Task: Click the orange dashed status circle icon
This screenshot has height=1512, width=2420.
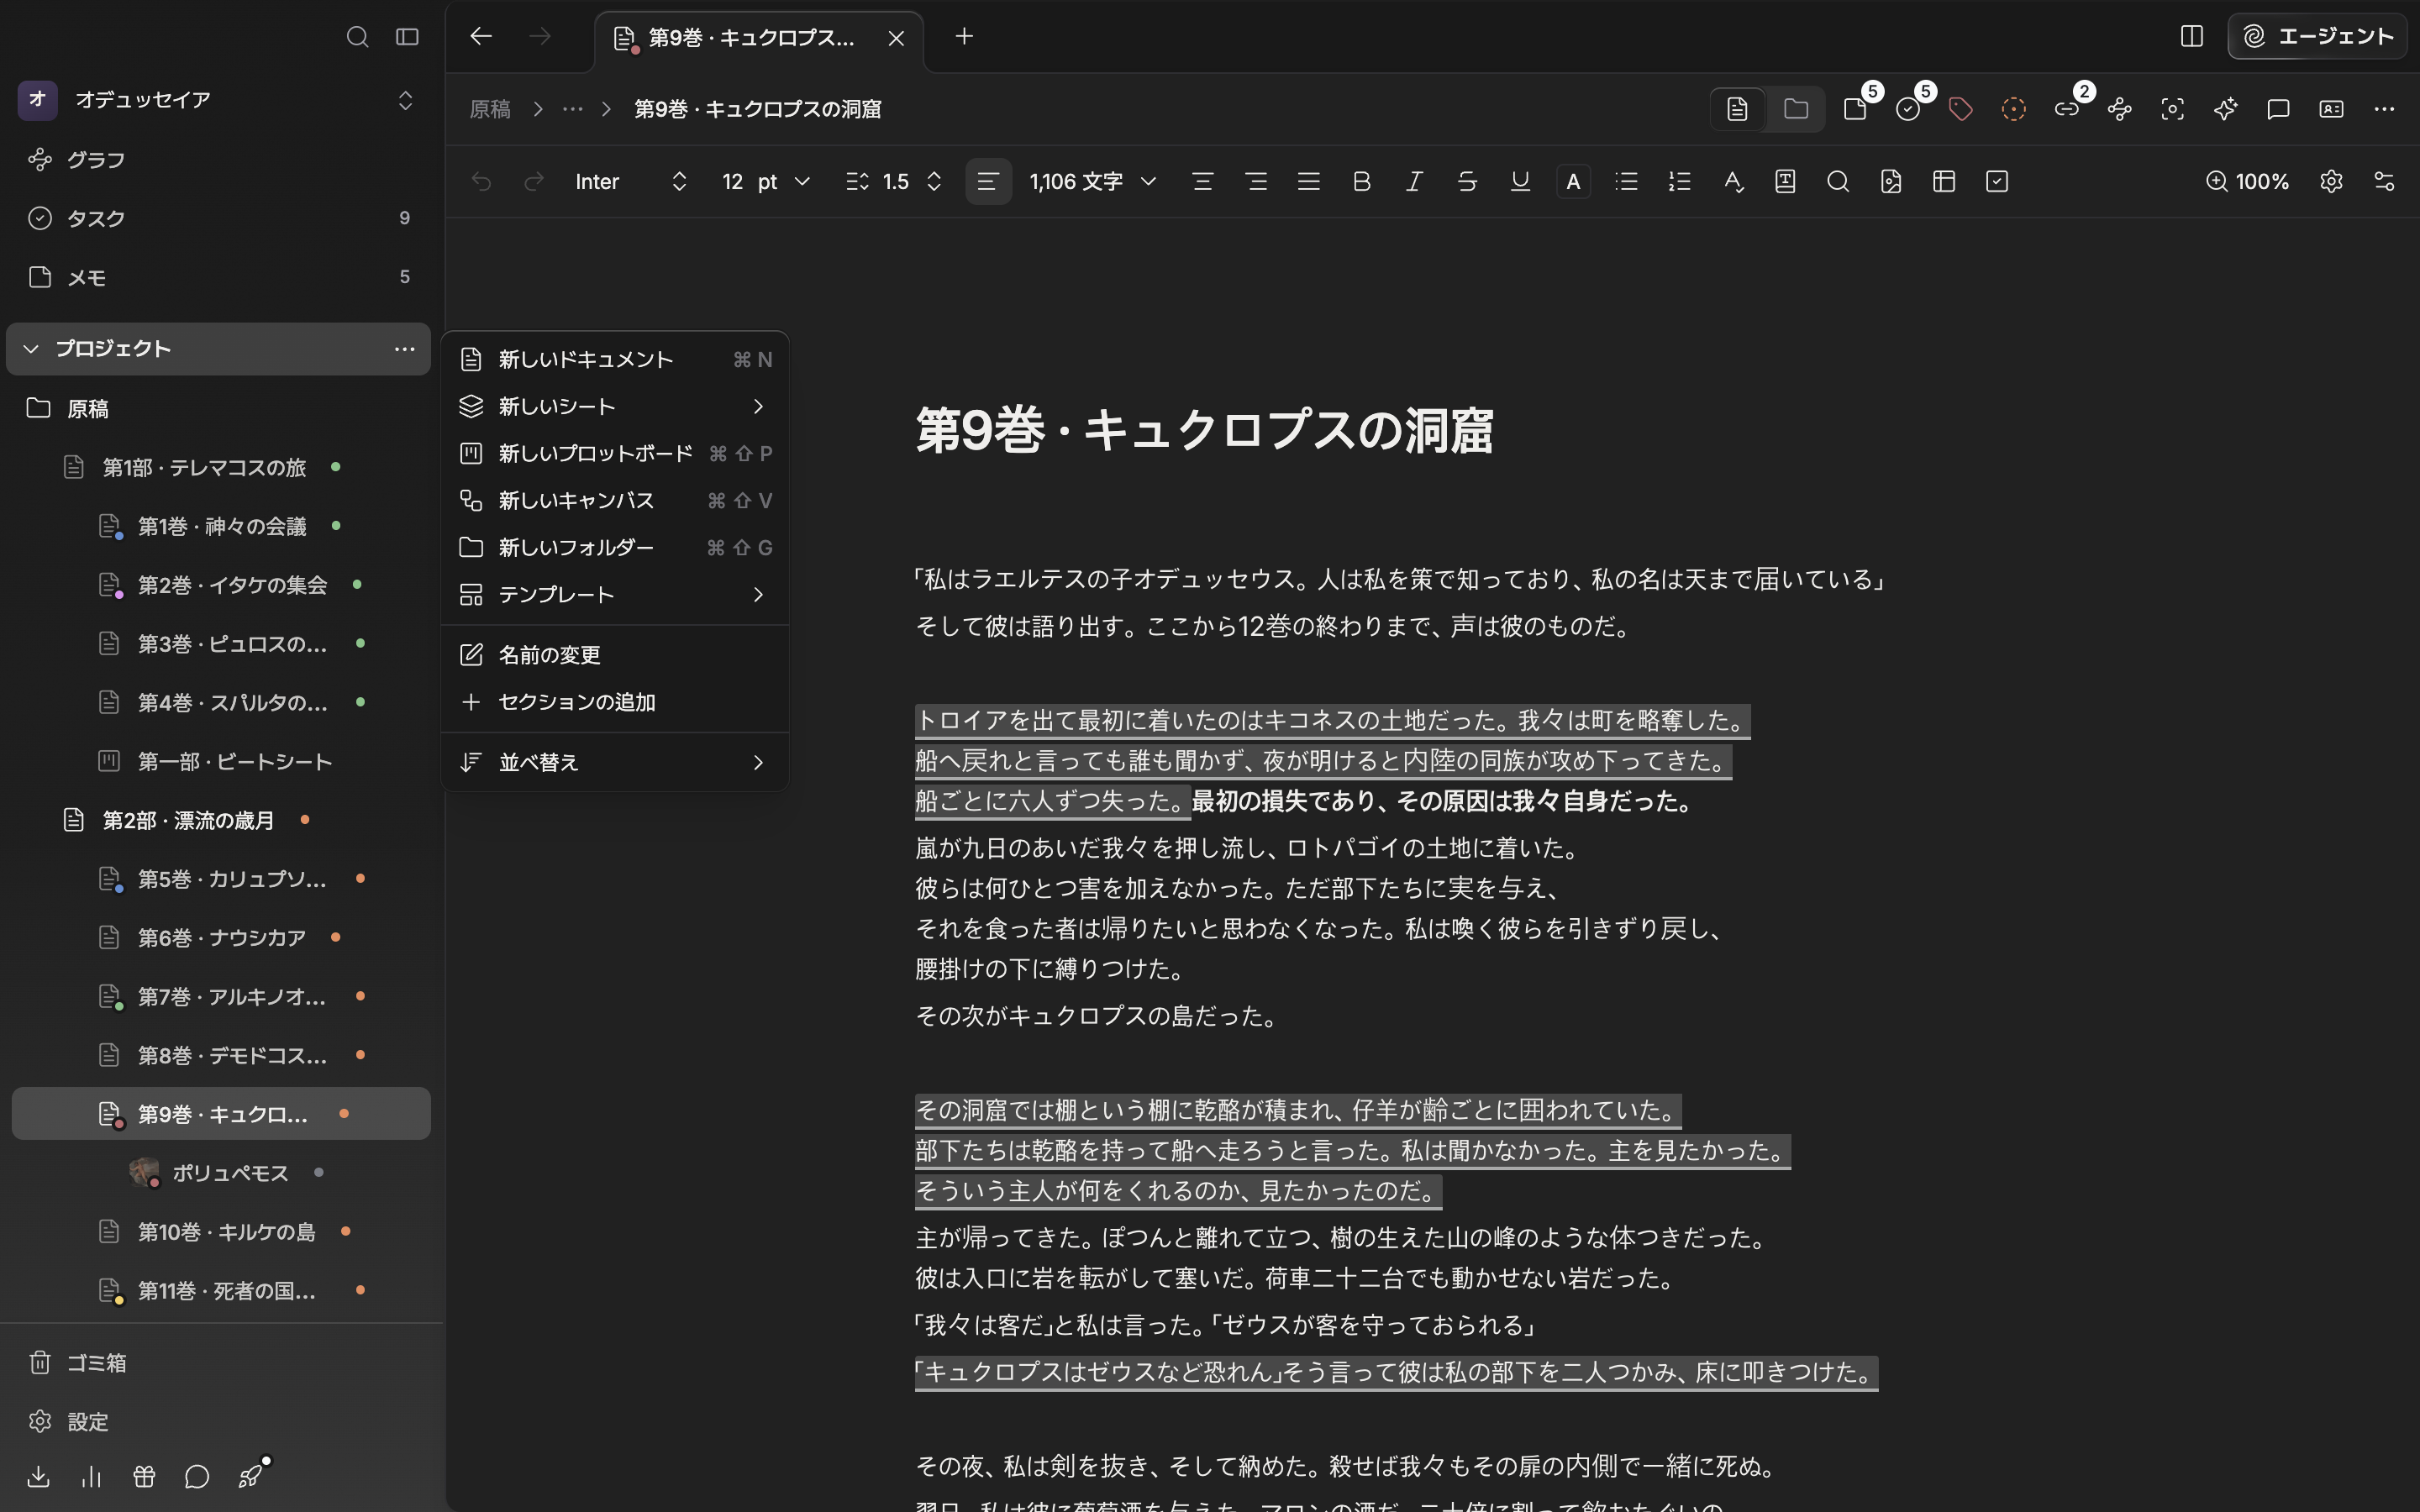Action: (2014, 109)
